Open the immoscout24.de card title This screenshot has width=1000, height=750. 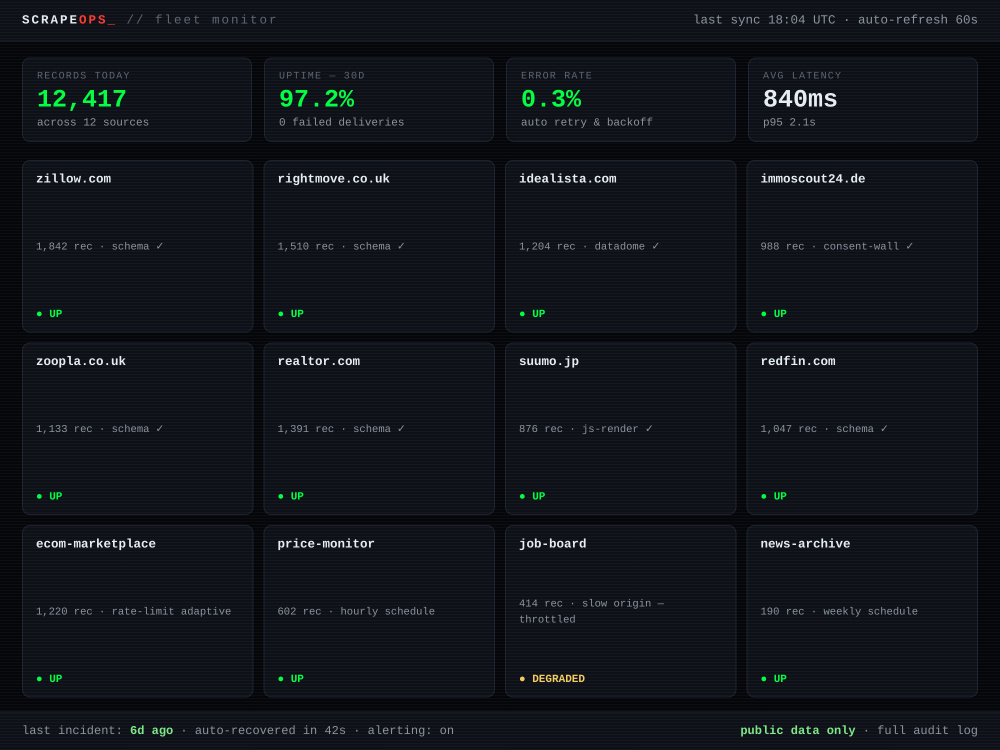tap(812, 179)
